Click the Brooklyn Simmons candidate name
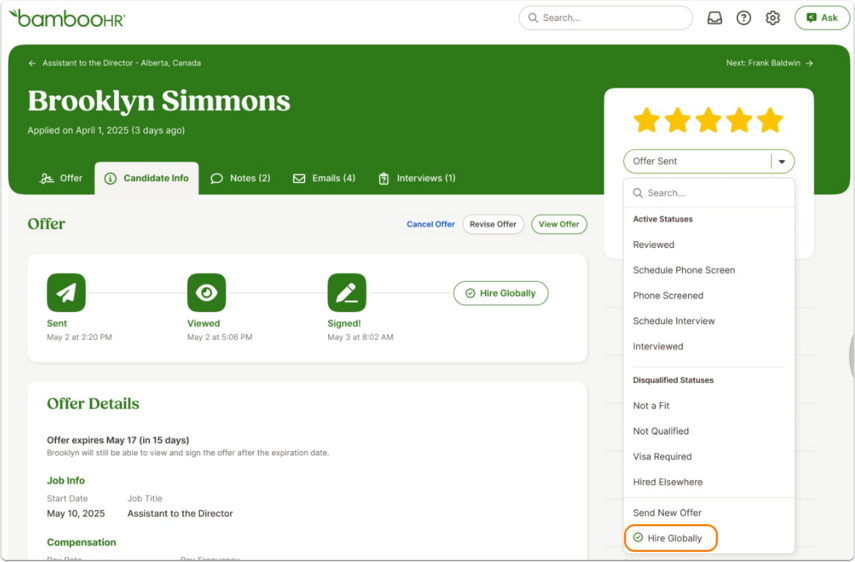Image resolution: width=855 pixels, height=562 pixels. [159, 101]
